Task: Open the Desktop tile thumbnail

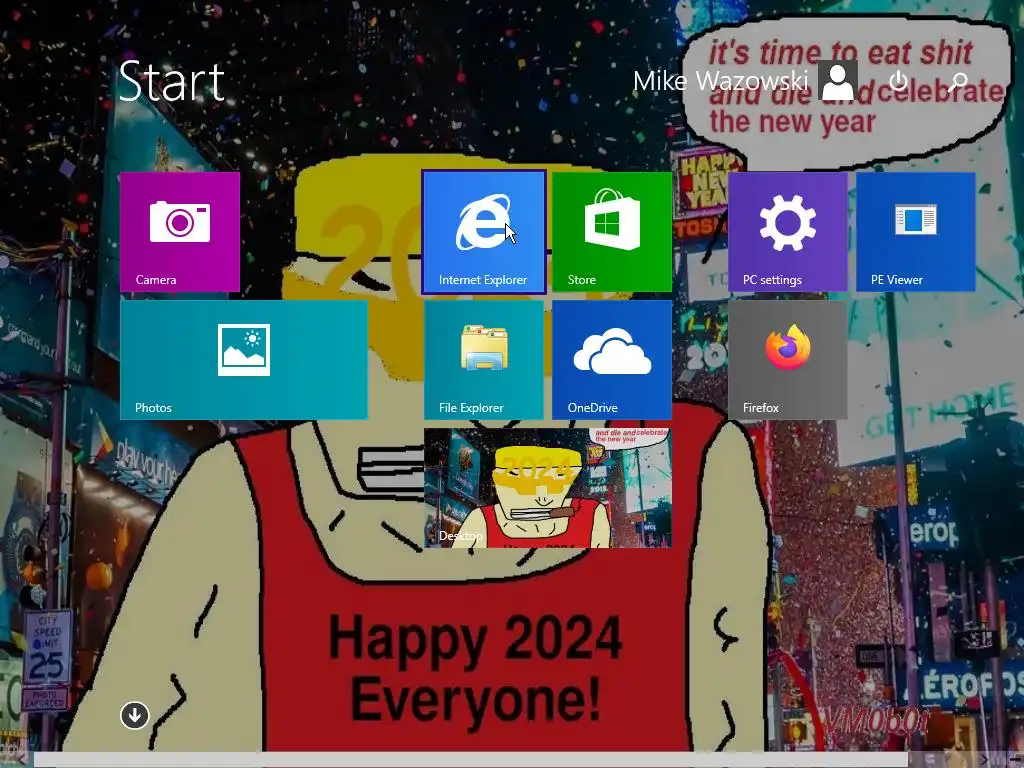Action: (x=548, y=488)
